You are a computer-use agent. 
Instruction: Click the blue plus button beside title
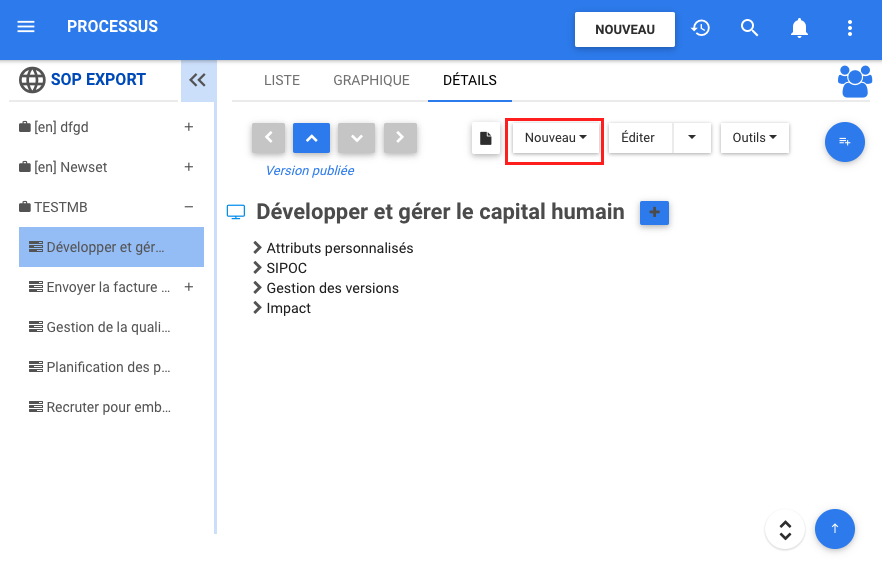click(x=654, y=213)
